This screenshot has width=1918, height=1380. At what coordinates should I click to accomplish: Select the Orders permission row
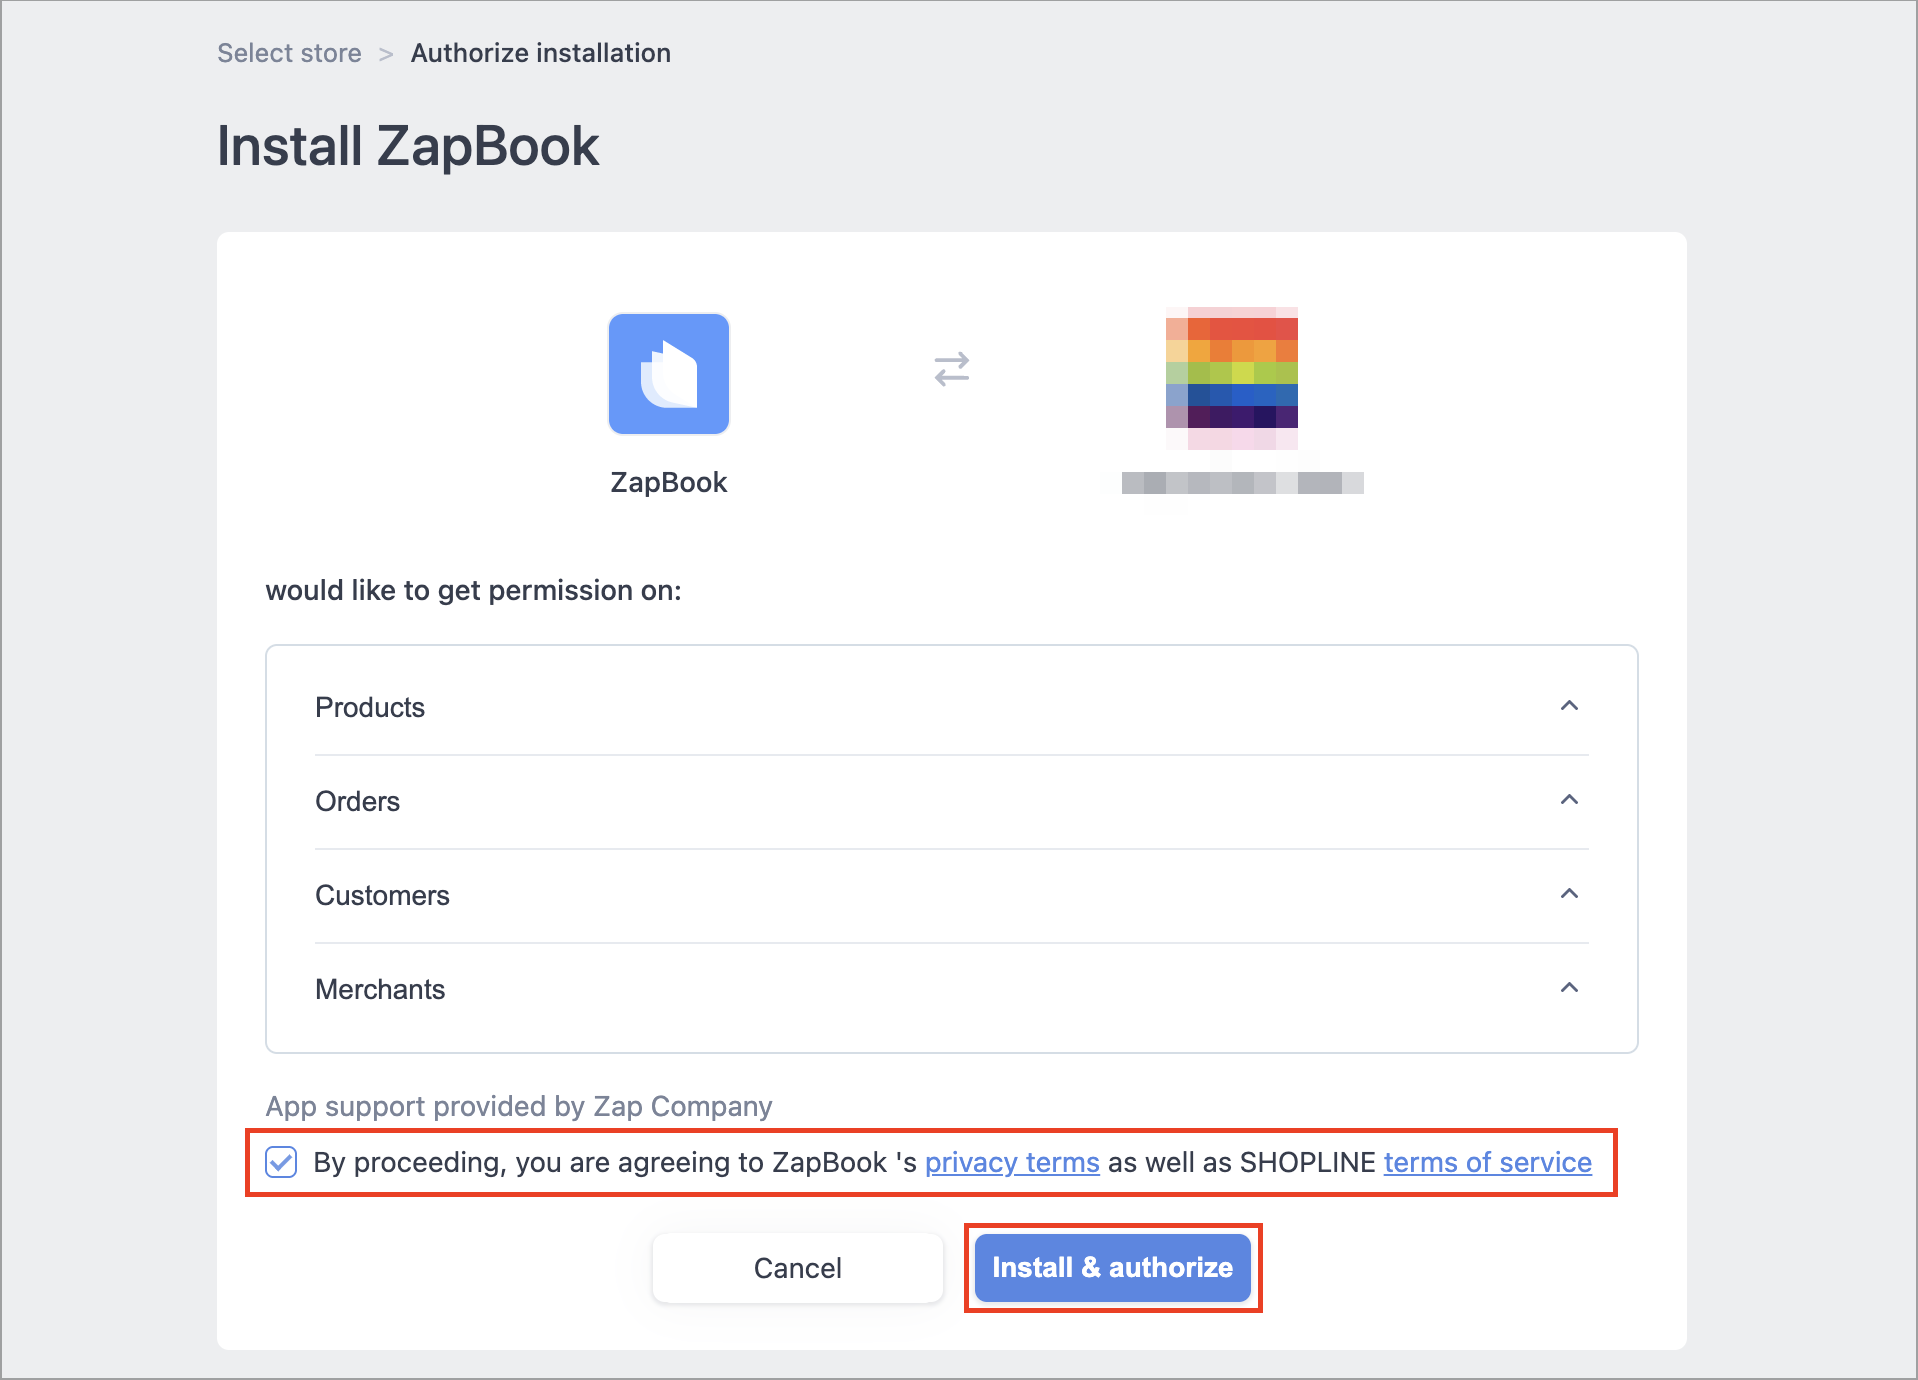click(x=951, y=801)
